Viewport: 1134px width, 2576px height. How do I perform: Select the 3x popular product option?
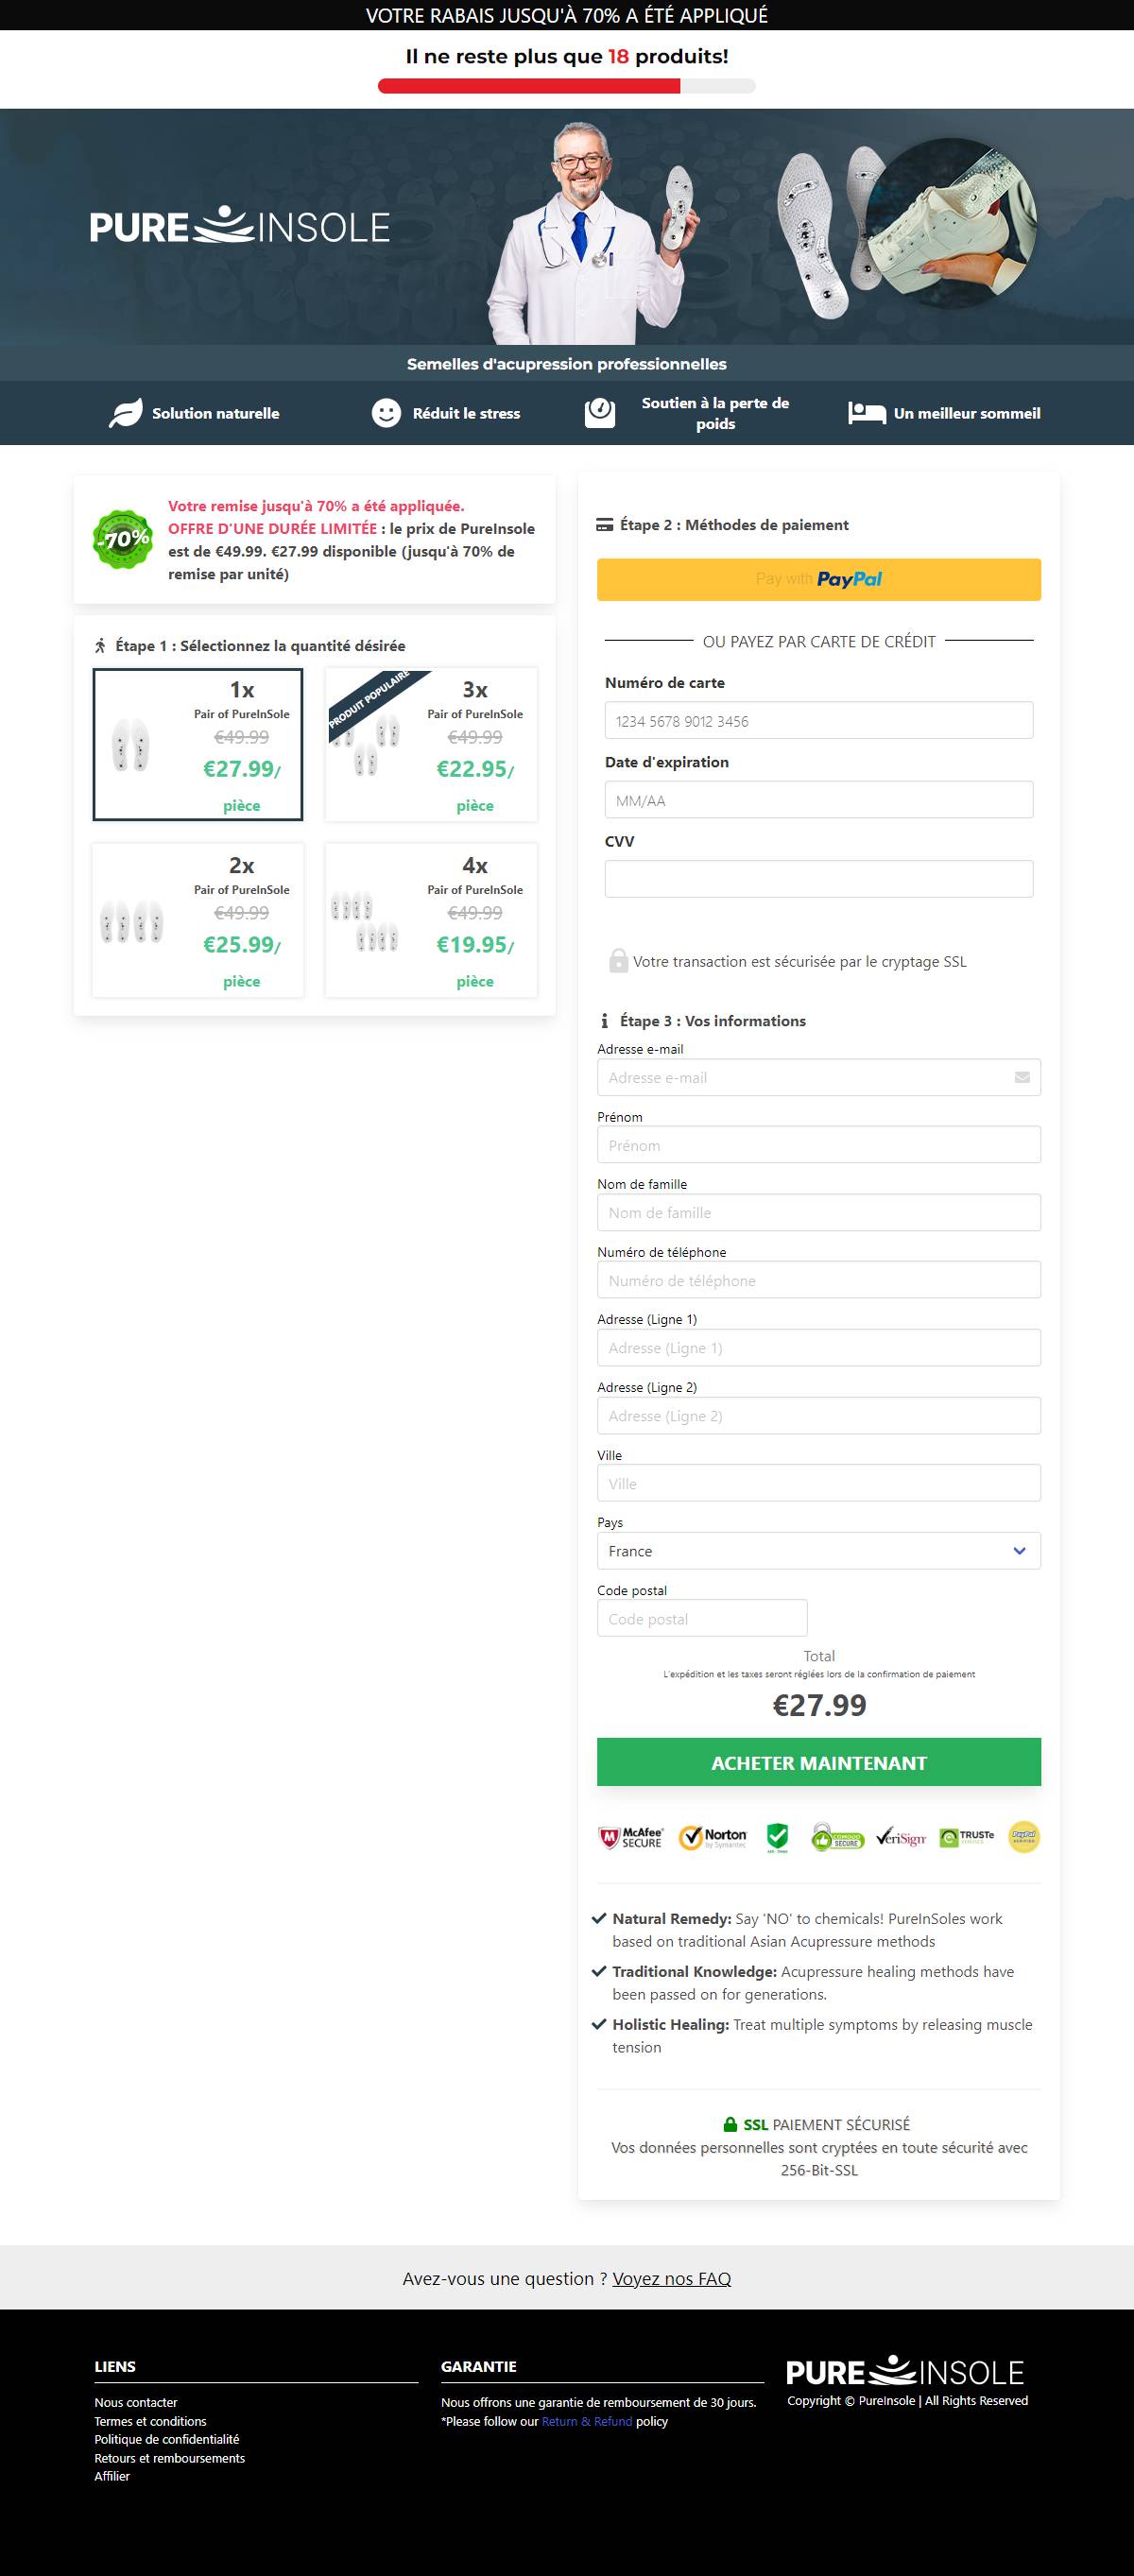(x=431, y=744)
